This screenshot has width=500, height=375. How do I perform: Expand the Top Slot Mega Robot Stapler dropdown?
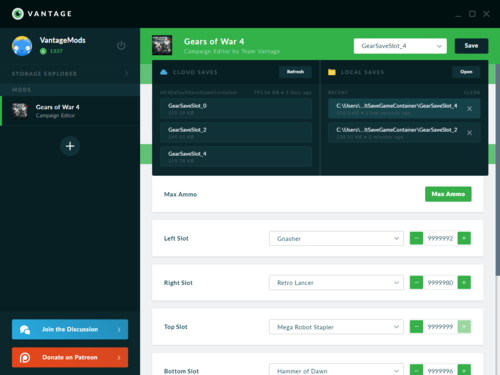(336, 327)
